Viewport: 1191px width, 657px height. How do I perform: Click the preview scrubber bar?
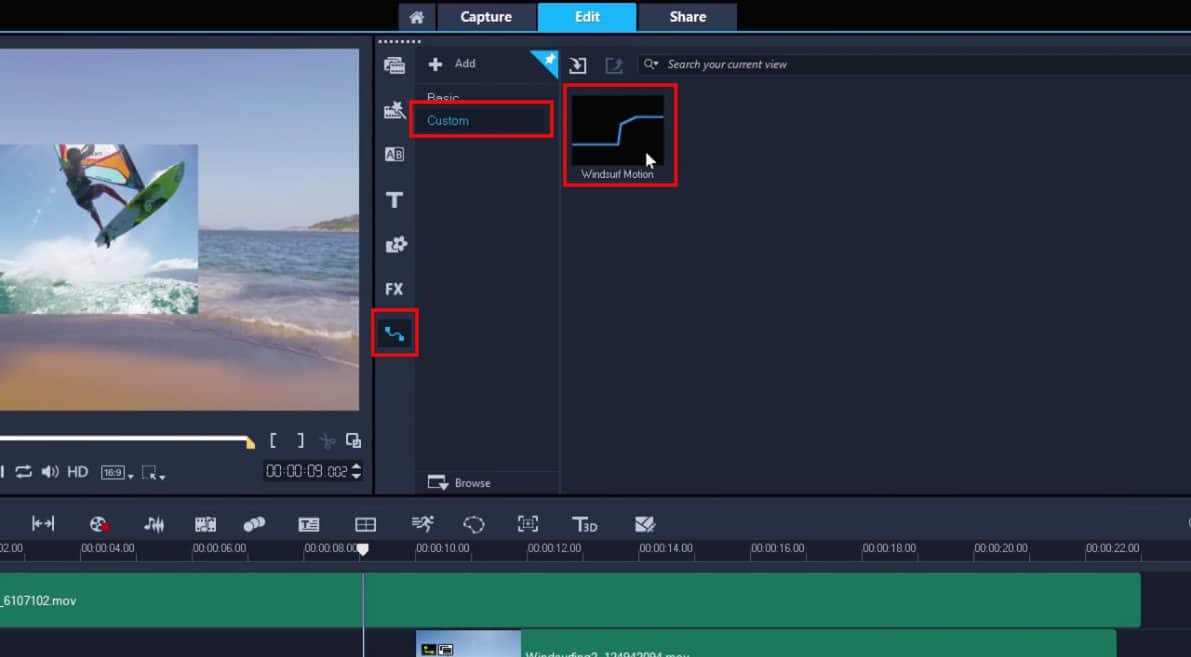coord(125,438)
